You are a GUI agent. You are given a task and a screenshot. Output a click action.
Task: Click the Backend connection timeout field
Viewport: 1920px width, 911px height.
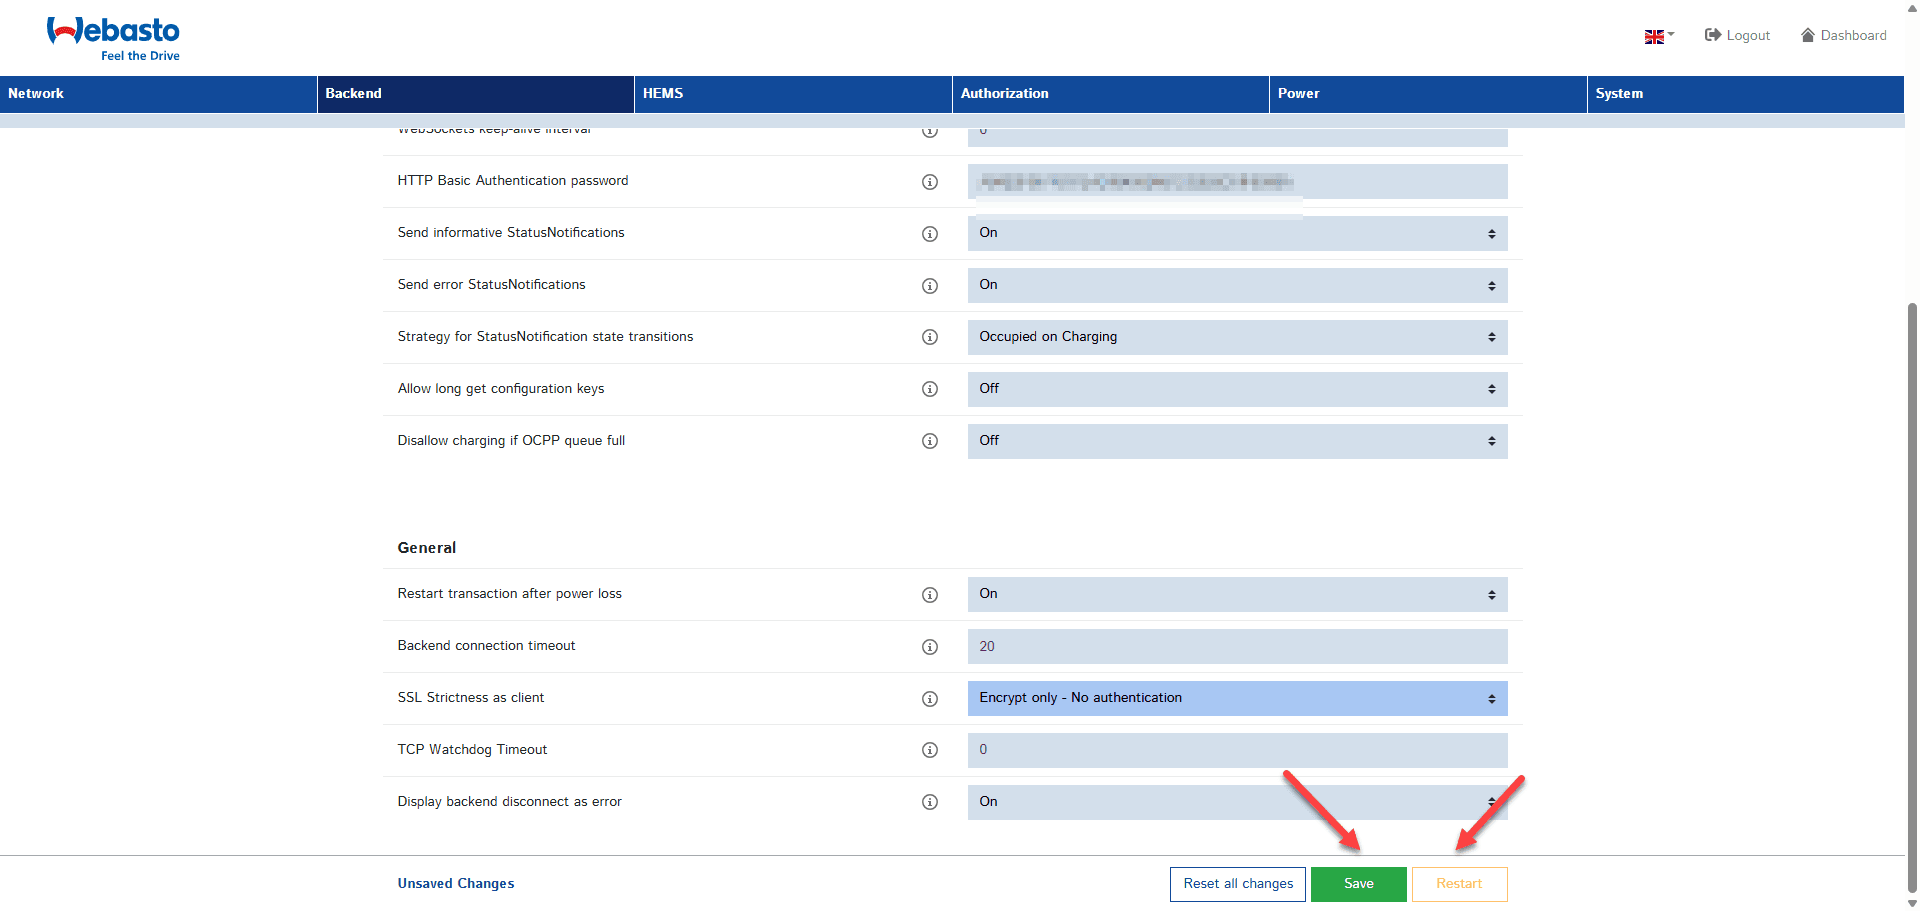click(x=1237, y=646)
